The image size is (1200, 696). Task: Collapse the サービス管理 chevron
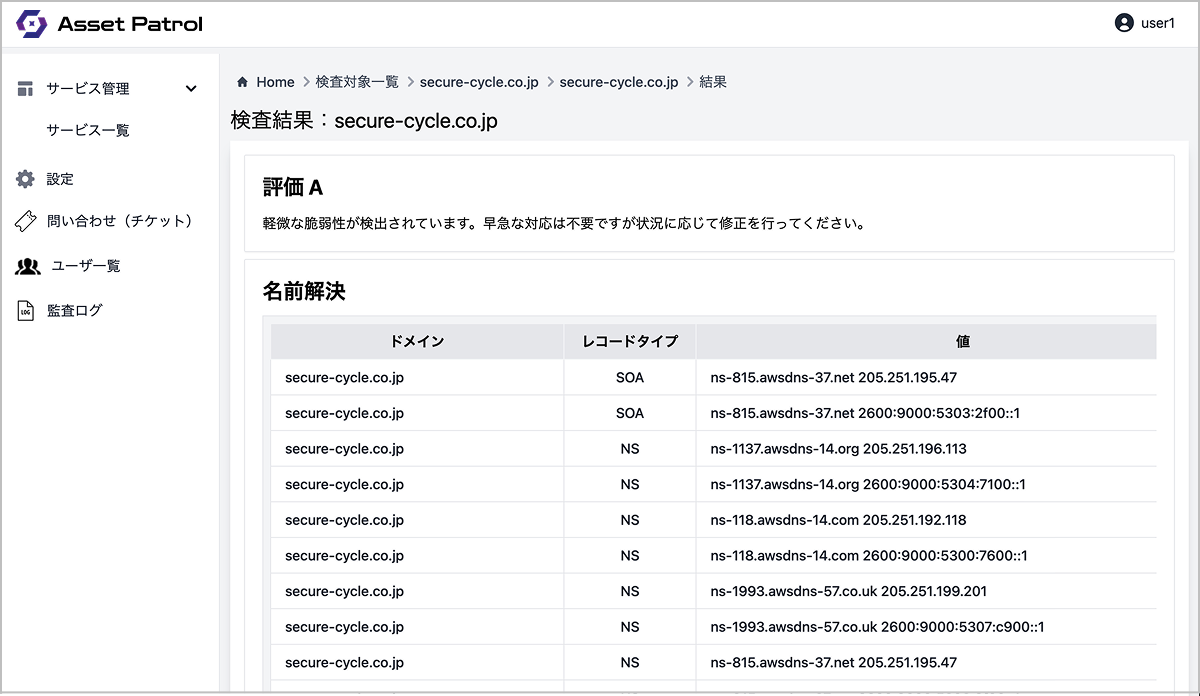coord(192,89)
